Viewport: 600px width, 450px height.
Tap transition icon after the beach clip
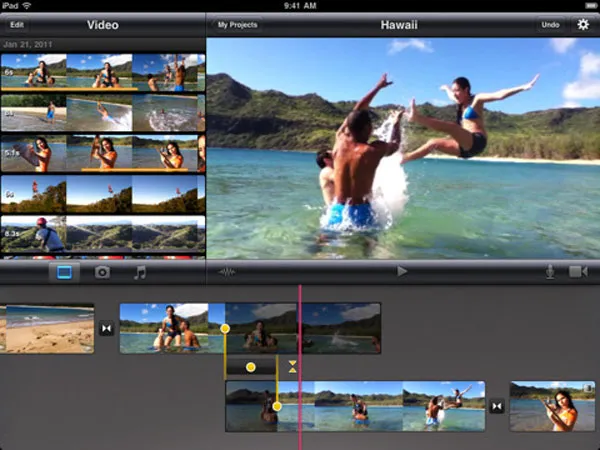click(107, 328)
